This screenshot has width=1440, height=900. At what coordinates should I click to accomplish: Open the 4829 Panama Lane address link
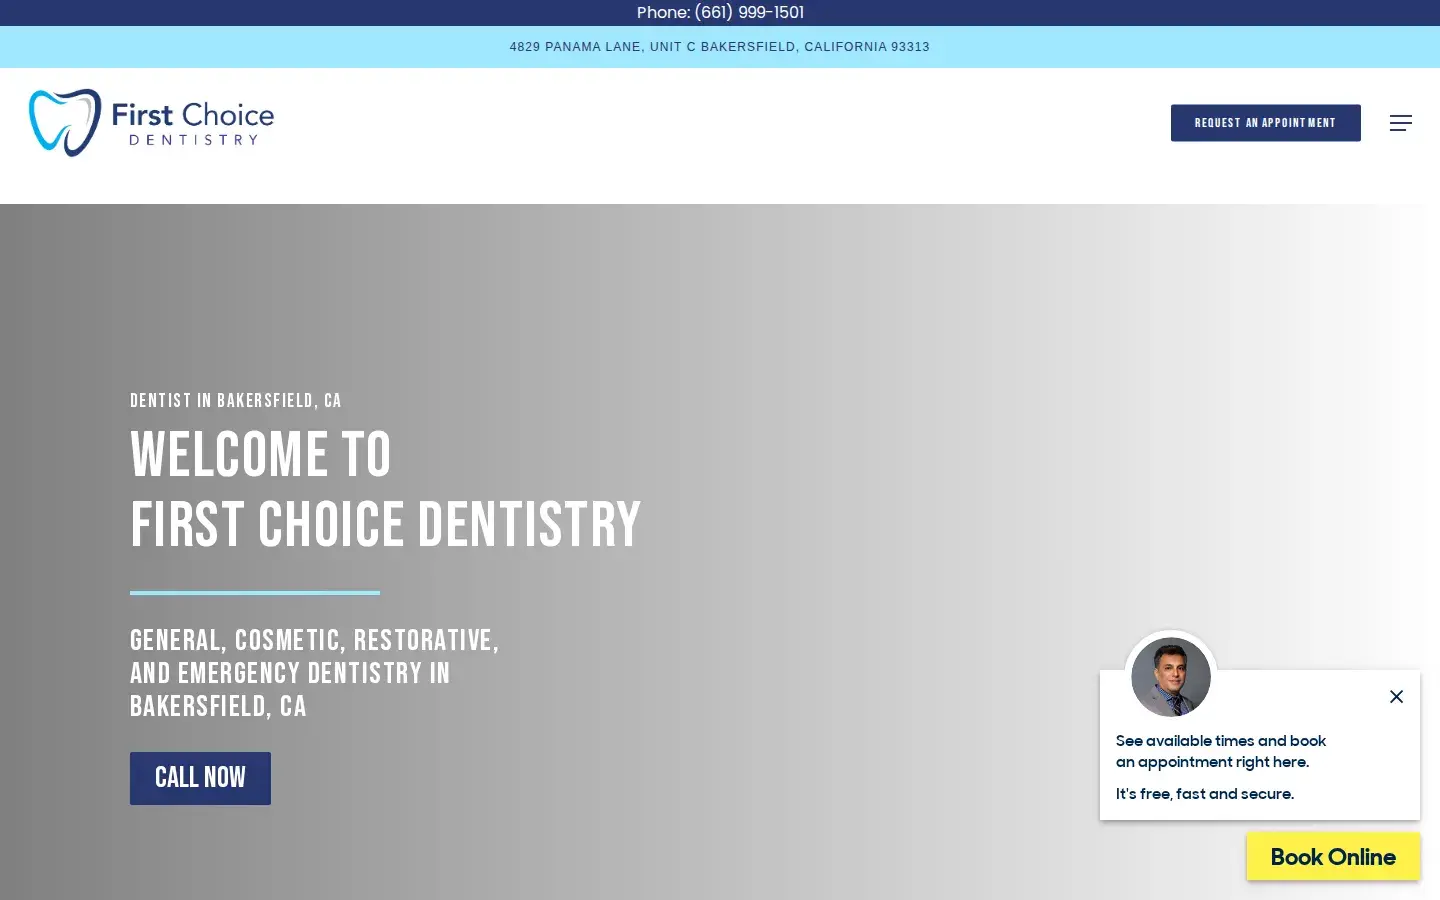(x=720, y=47)
